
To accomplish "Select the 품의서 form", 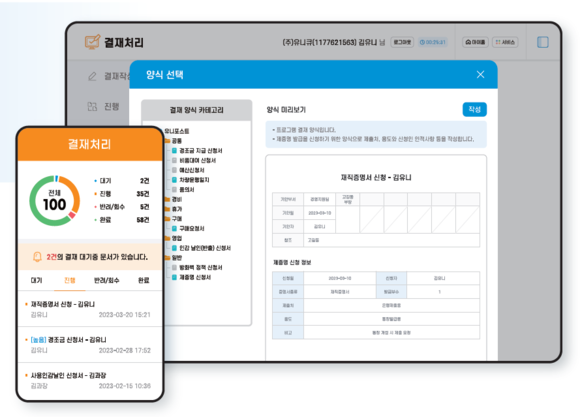I will [187, 189].
